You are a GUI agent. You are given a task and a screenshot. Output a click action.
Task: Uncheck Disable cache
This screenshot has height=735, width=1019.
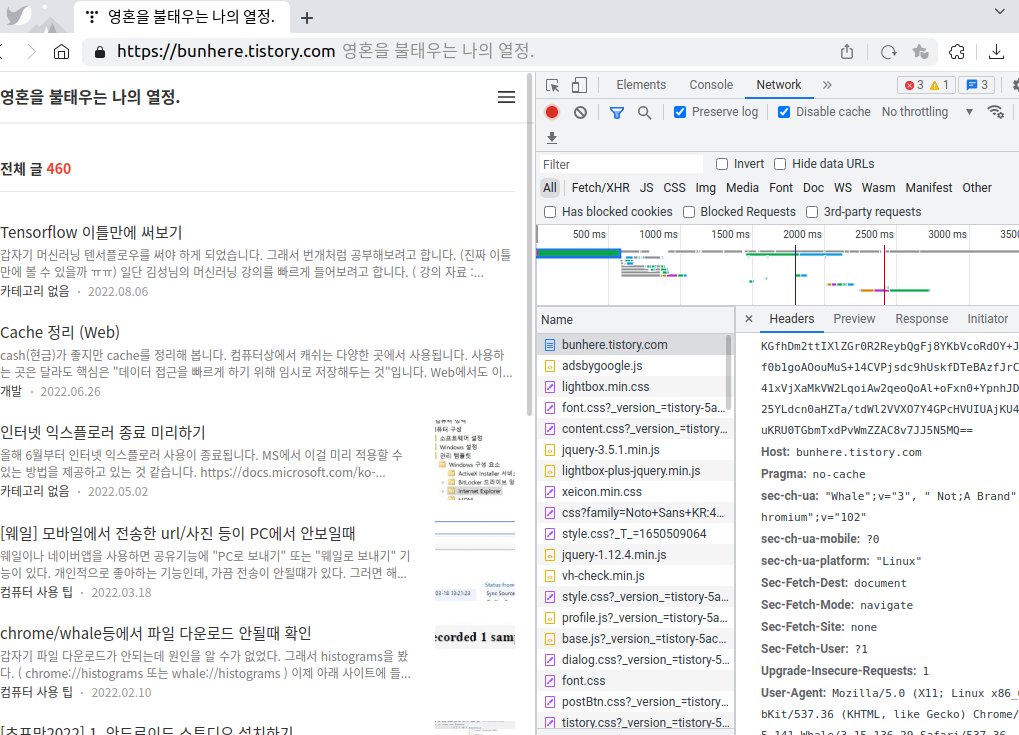(784, 112)
